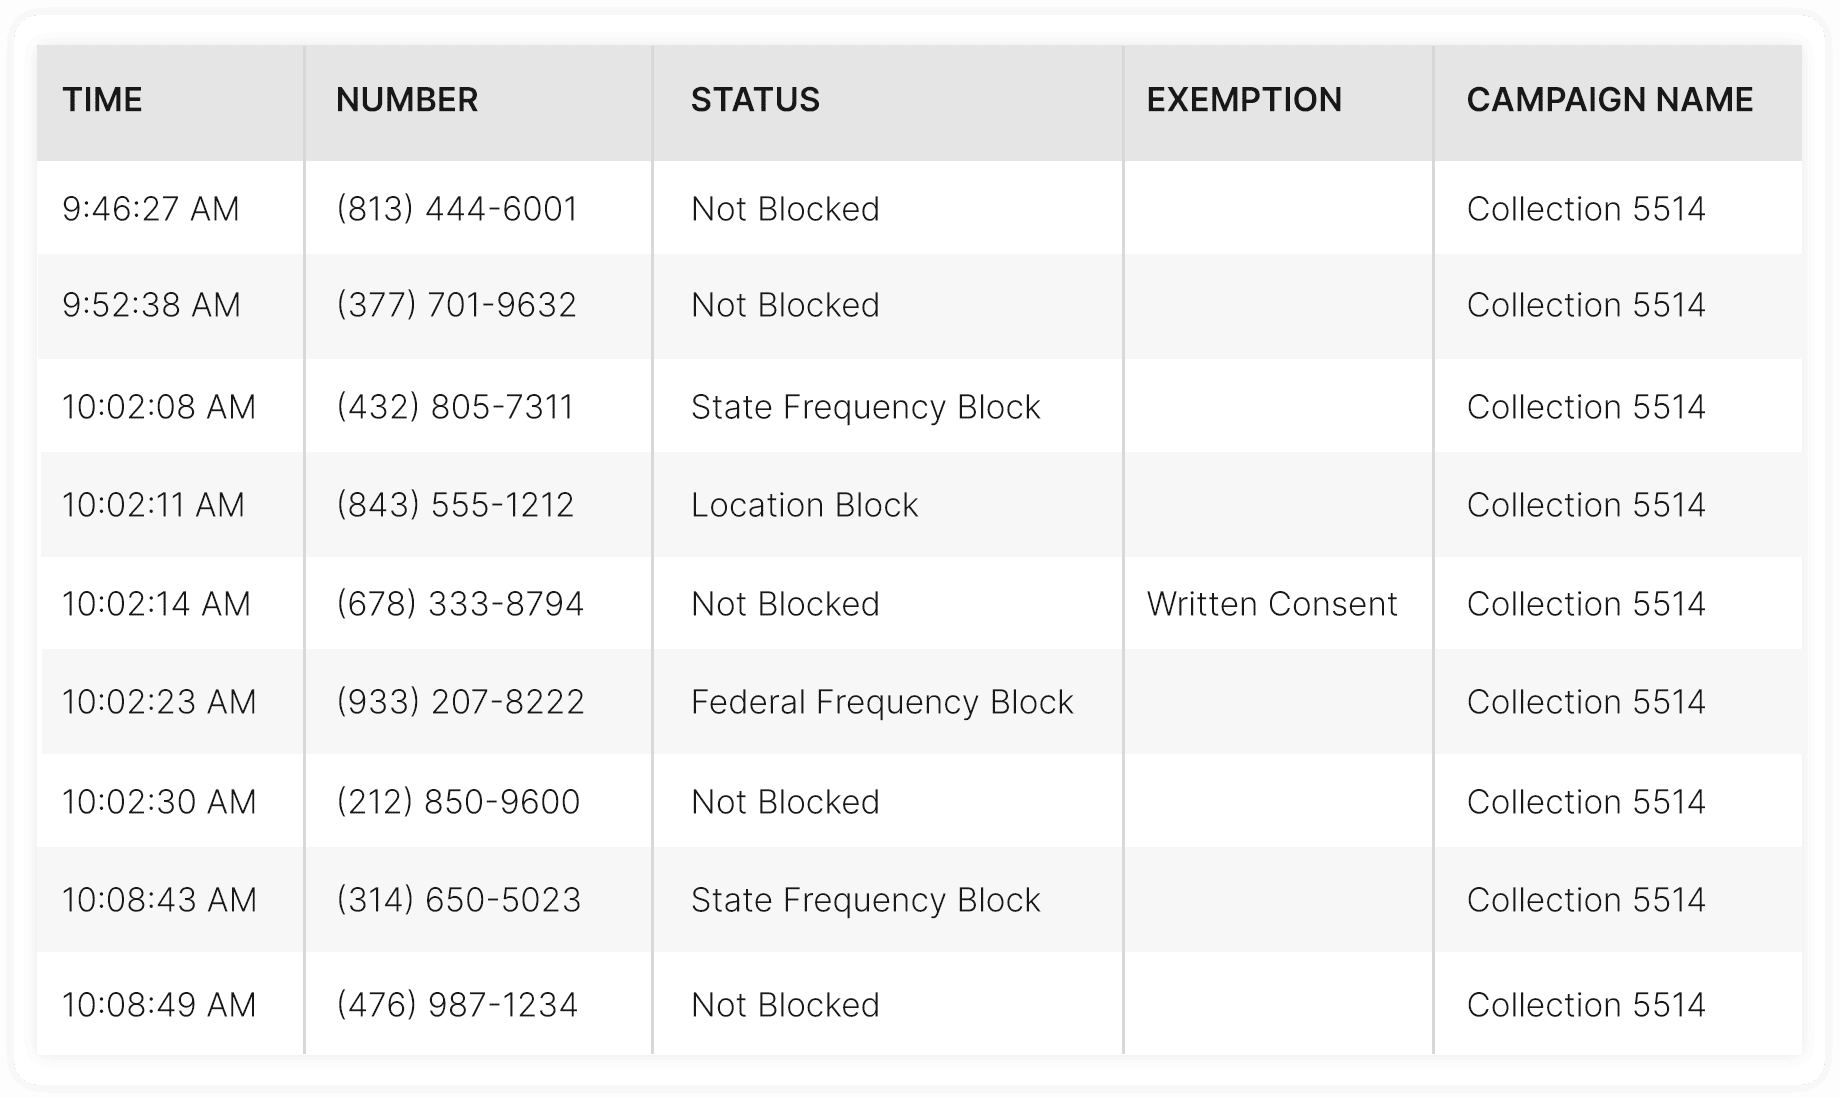Click the Federal Frequency Block status

click(x=882, y=702)
